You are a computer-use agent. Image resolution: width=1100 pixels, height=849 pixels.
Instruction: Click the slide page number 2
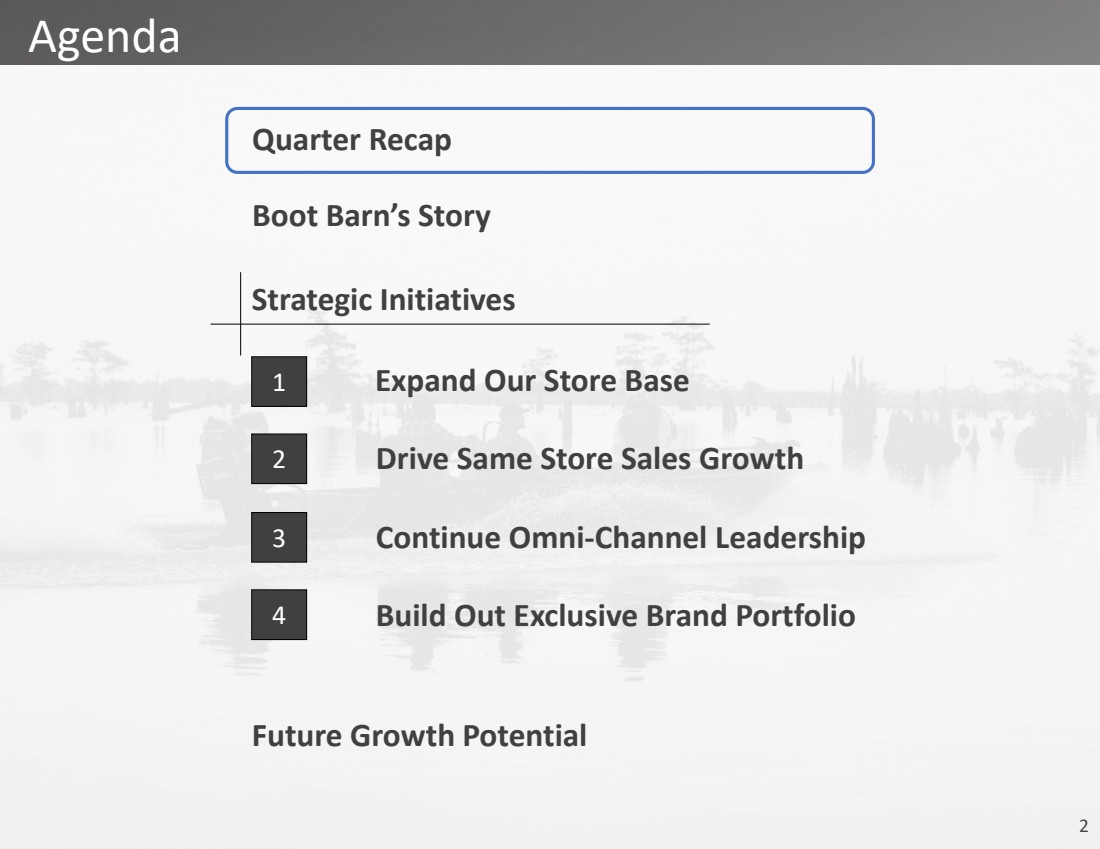(1083, 826)
